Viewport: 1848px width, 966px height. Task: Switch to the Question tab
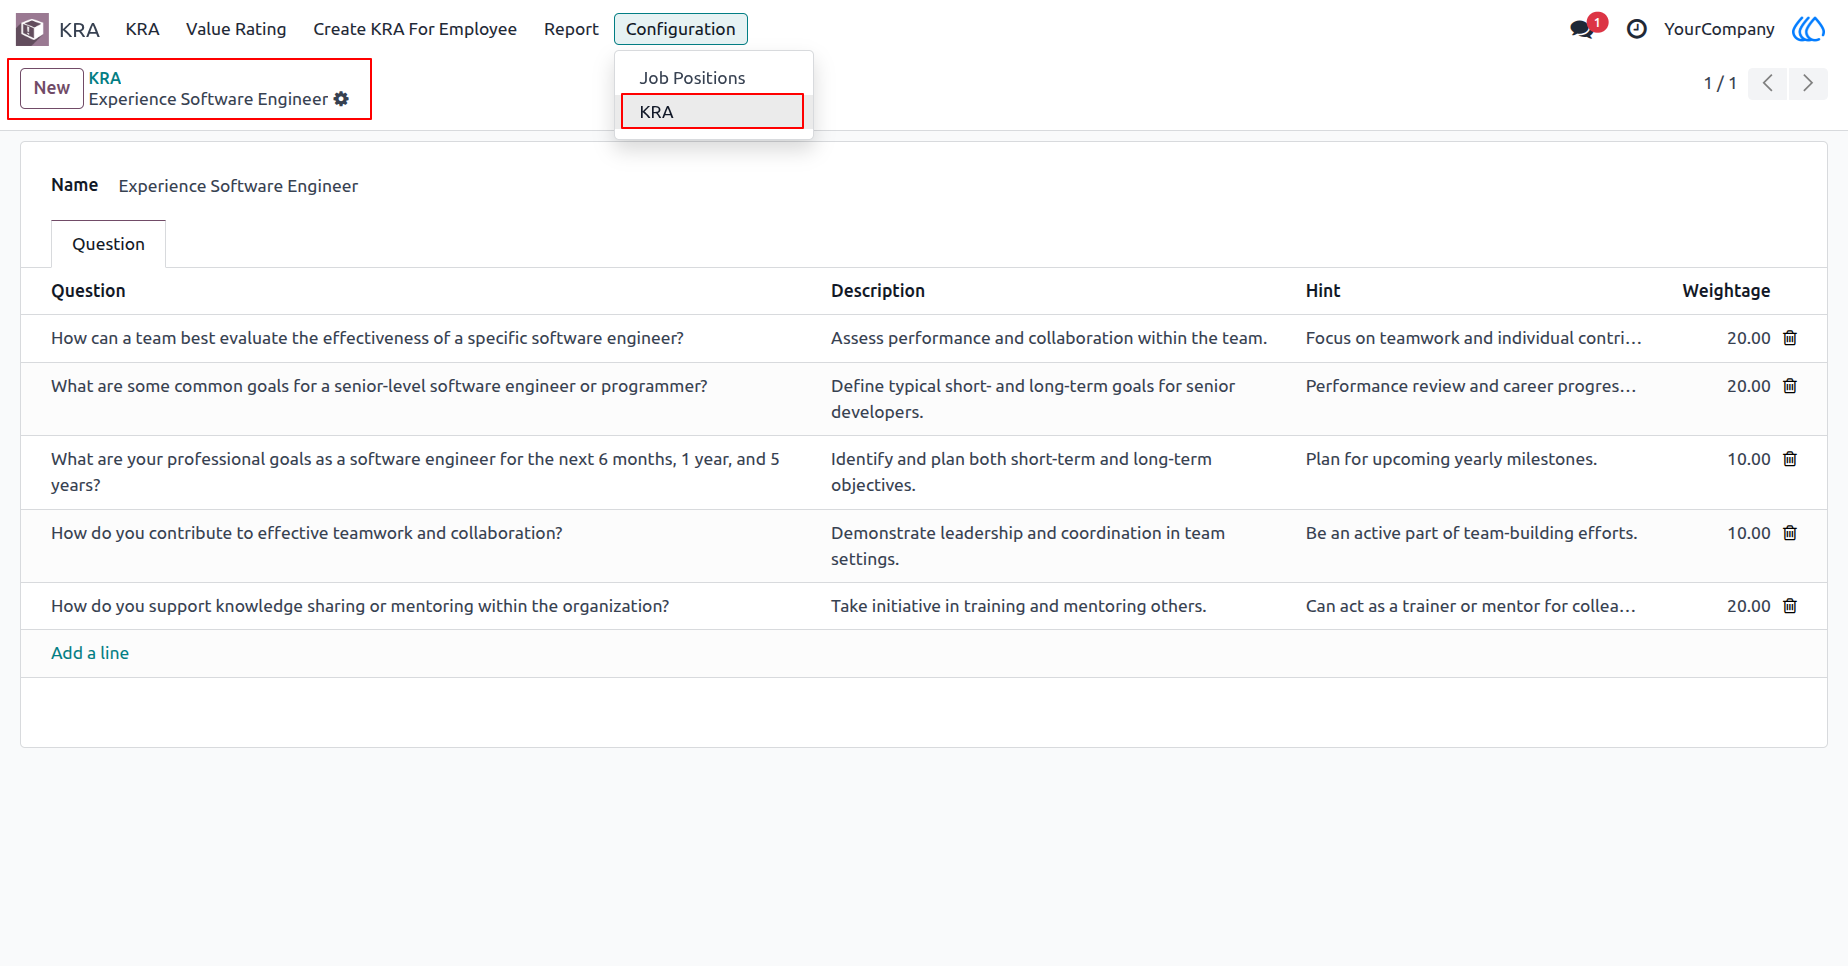(108, 244)
